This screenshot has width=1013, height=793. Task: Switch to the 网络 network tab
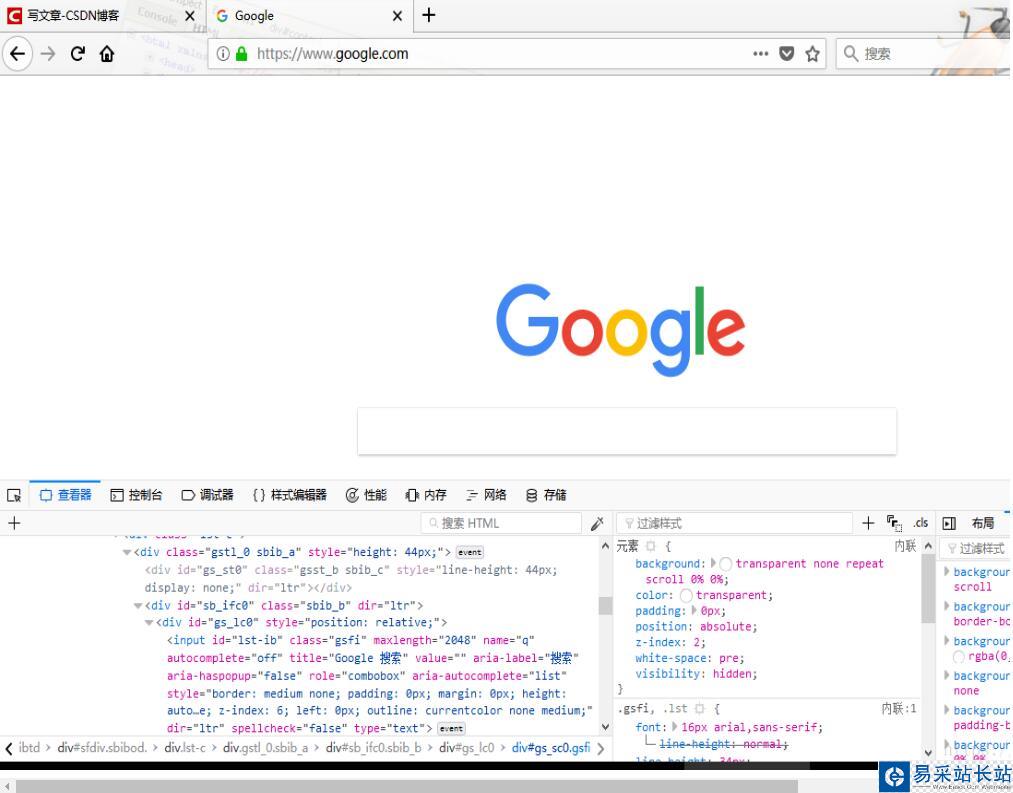click(486, 495)
